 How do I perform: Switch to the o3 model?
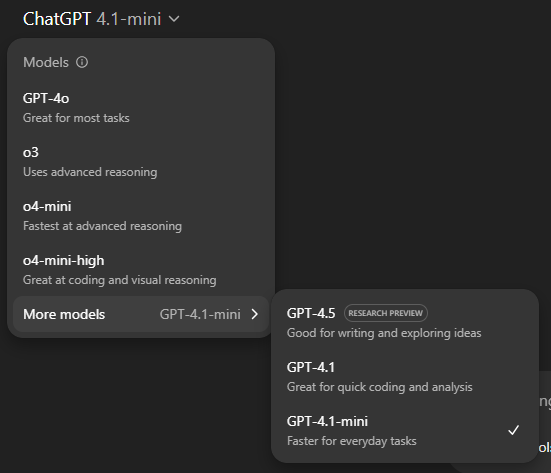[141, 162]
